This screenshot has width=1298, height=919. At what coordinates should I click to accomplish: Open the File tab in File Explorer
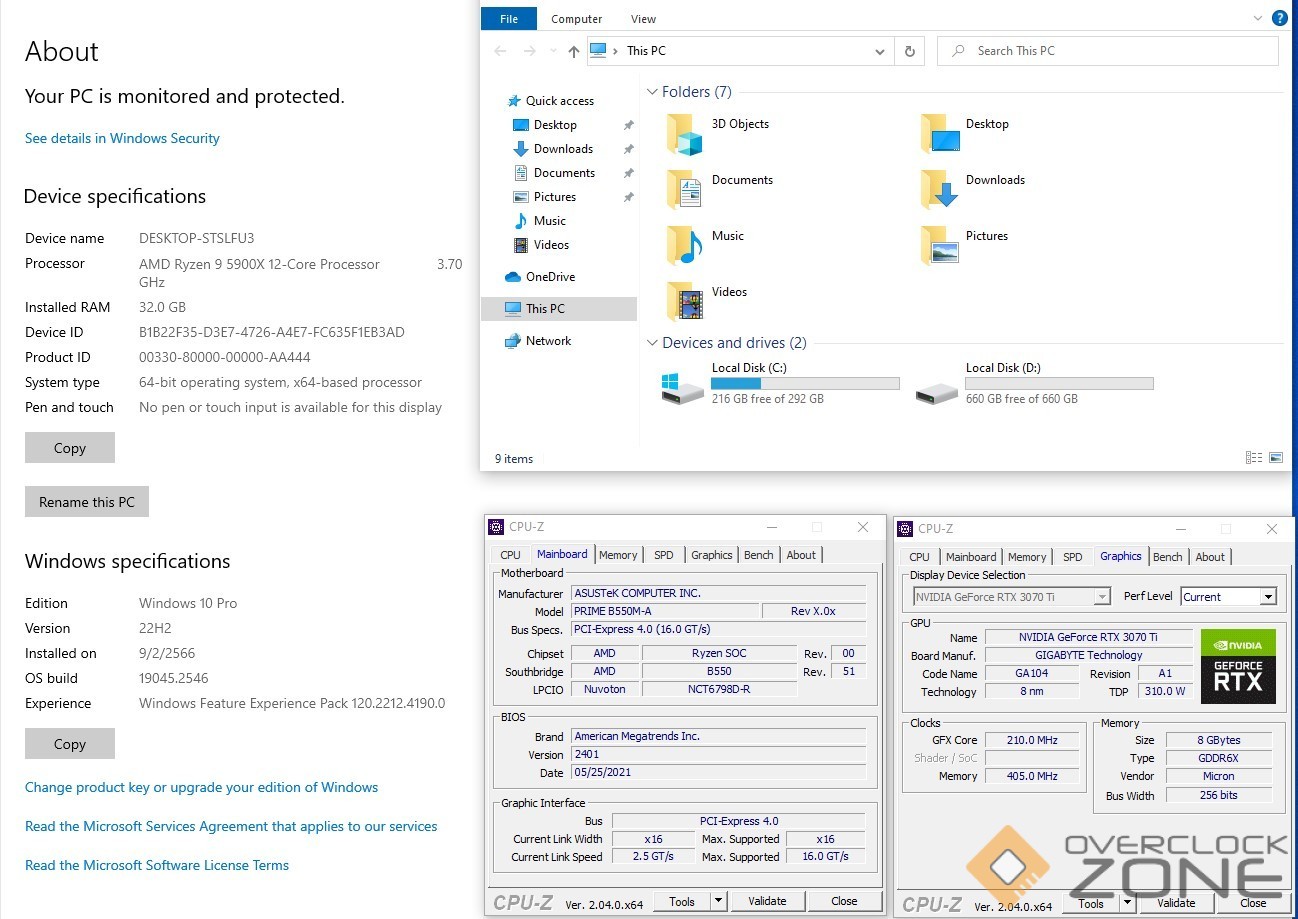509,19
